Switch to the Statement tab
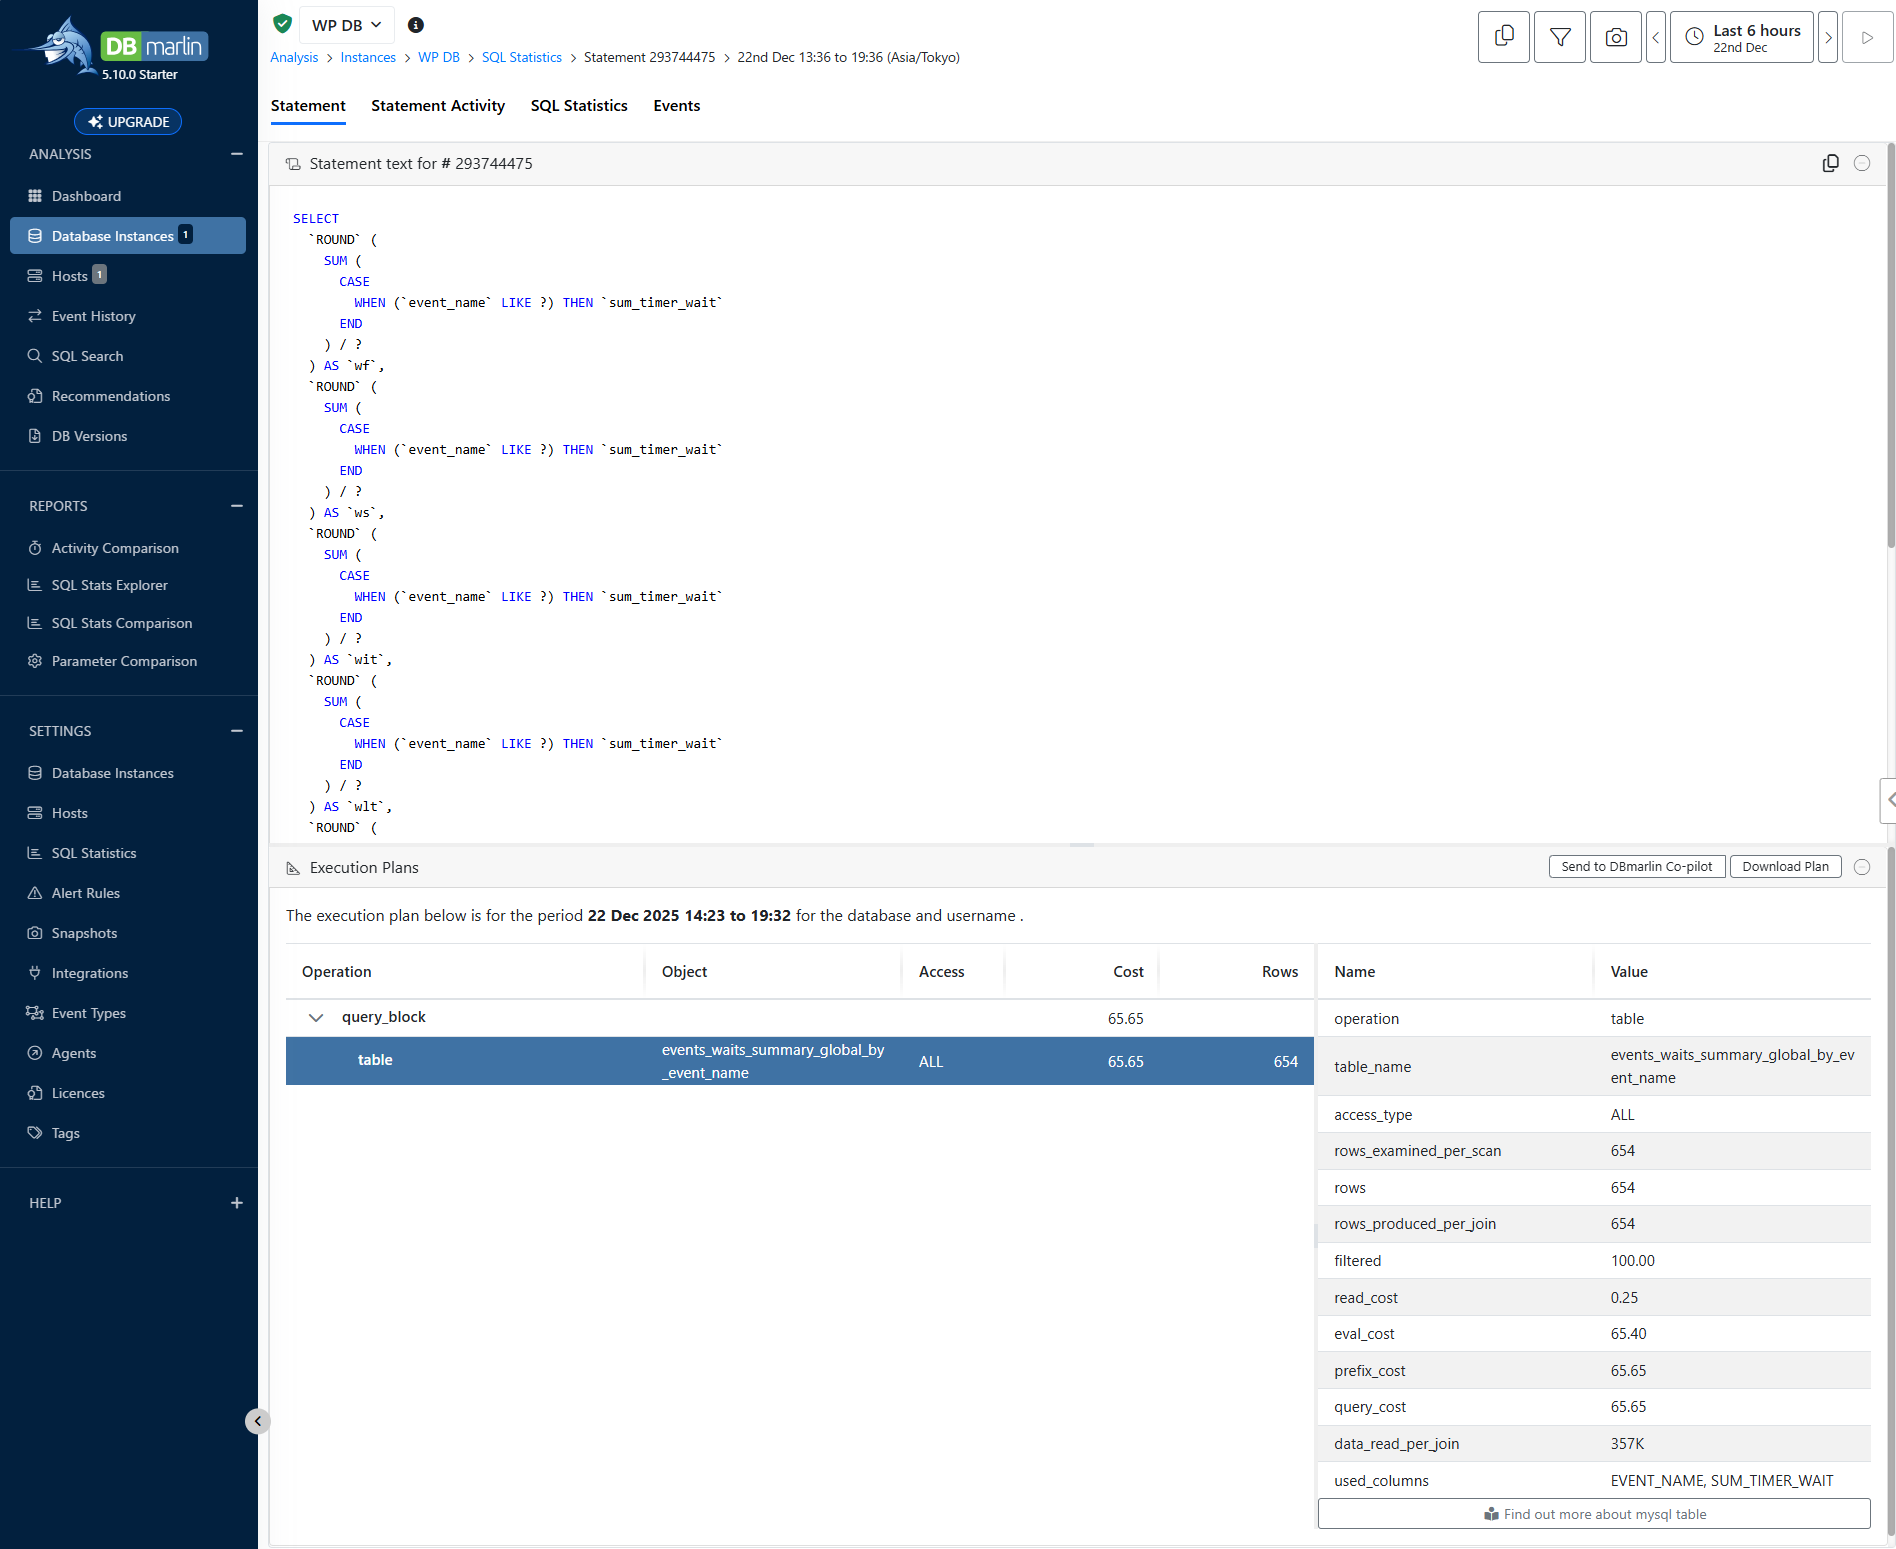1896x1549 pixels. point(308,106)
